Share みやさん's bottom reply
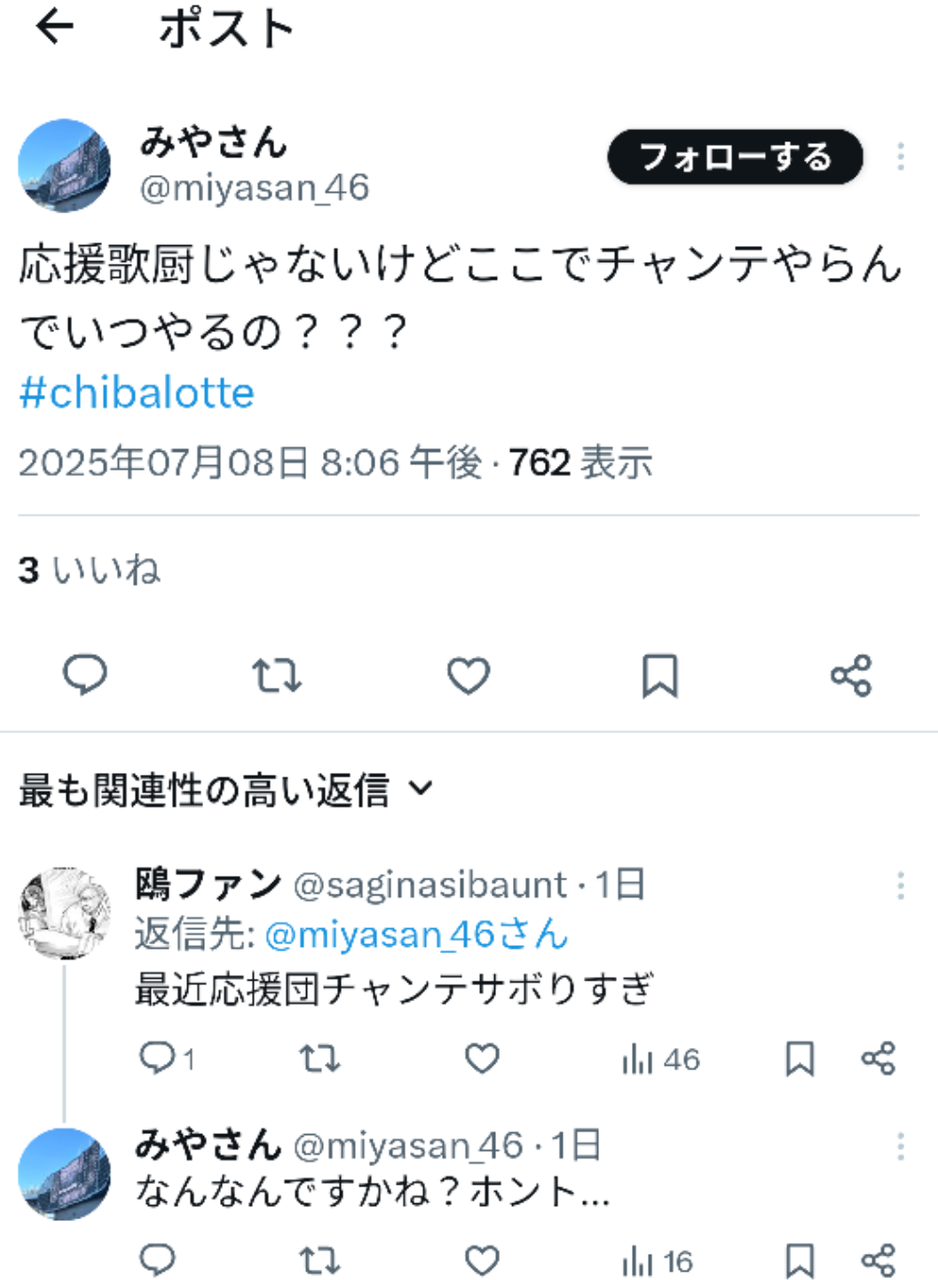The height and width of the screenshot is (1280, 938). [x=878, y=1259]
